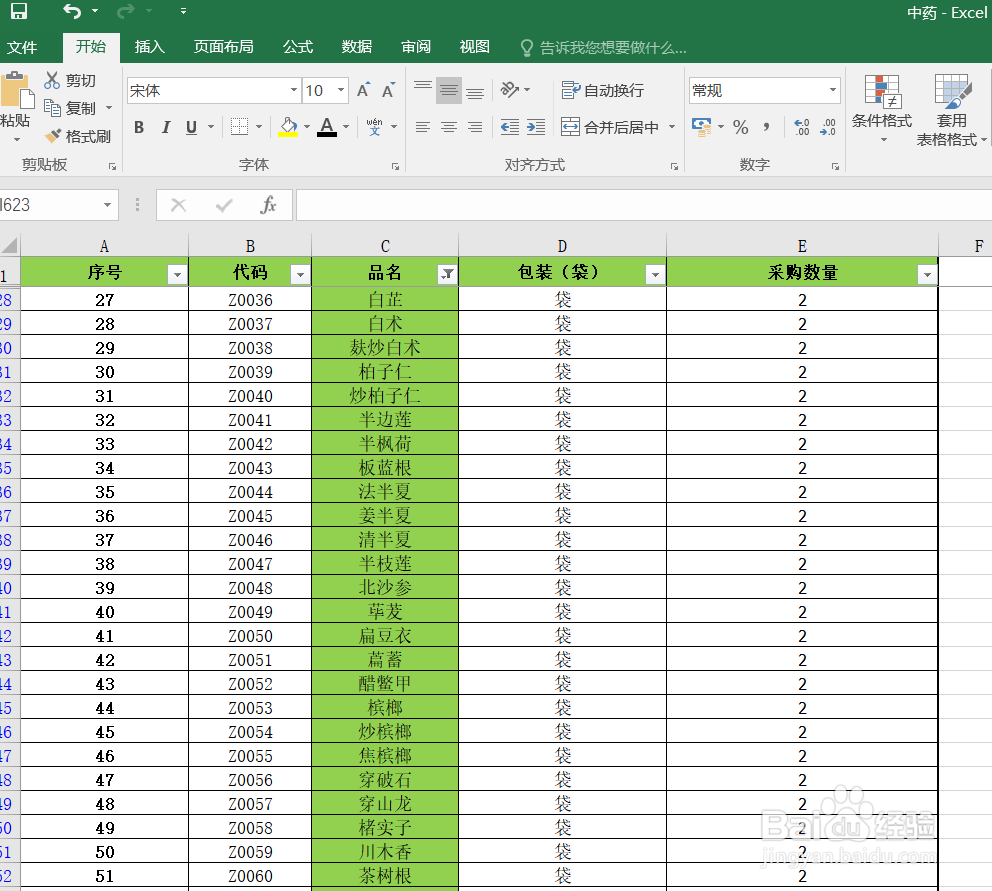Switch to the 插入 tab
The height and width of the screenshot is (891, 992).
150,47
